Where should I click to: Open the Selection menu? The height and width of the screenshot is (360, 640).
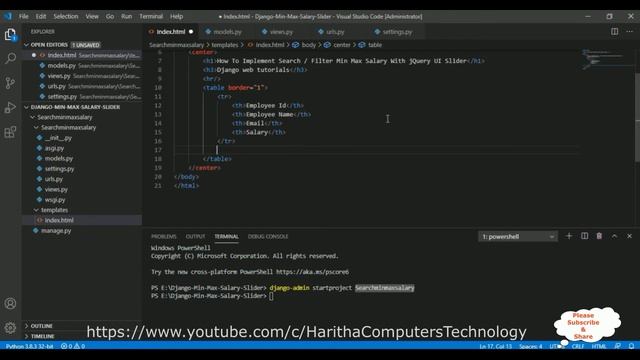66,16
